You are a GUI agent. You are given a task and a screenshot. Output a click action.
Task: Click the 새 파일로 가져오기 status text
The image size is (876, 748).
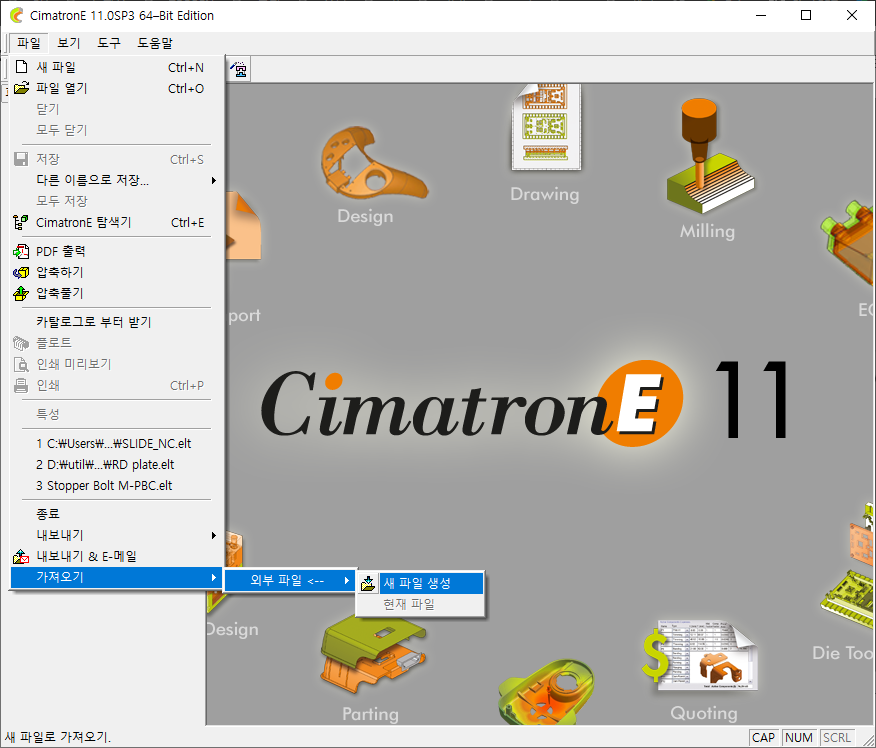point(58,738)
